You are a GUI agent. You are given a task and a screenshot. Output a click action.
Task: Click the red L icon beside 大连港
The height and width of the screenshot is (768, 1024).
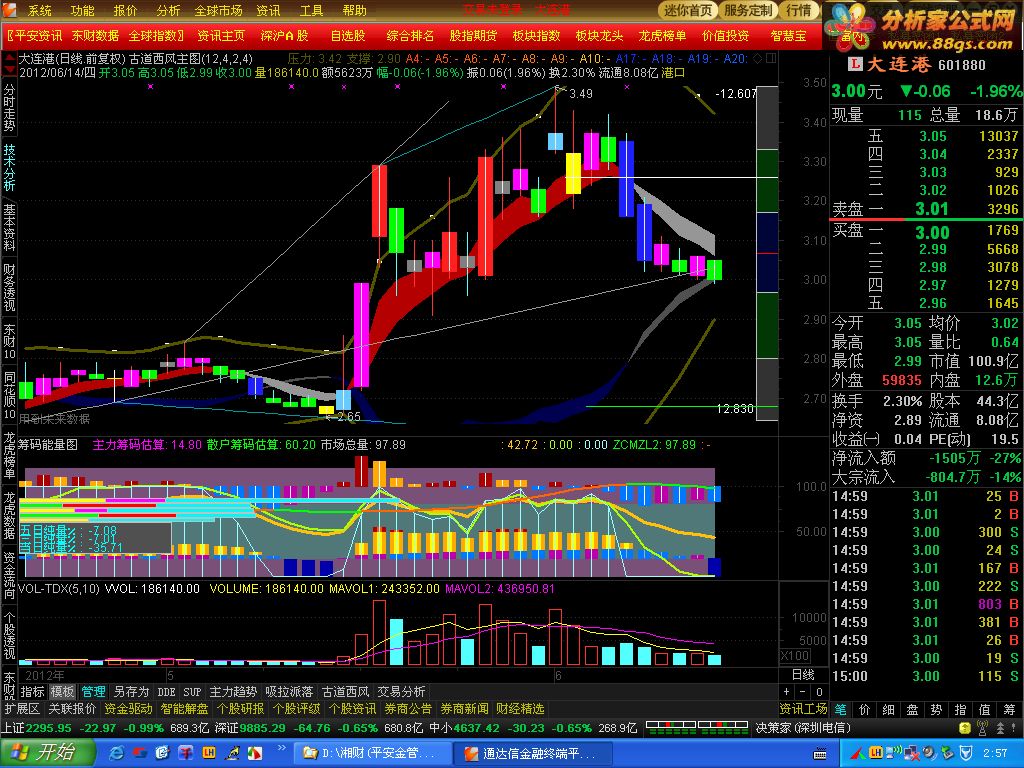pyautogui.click(x=855, y=64)
